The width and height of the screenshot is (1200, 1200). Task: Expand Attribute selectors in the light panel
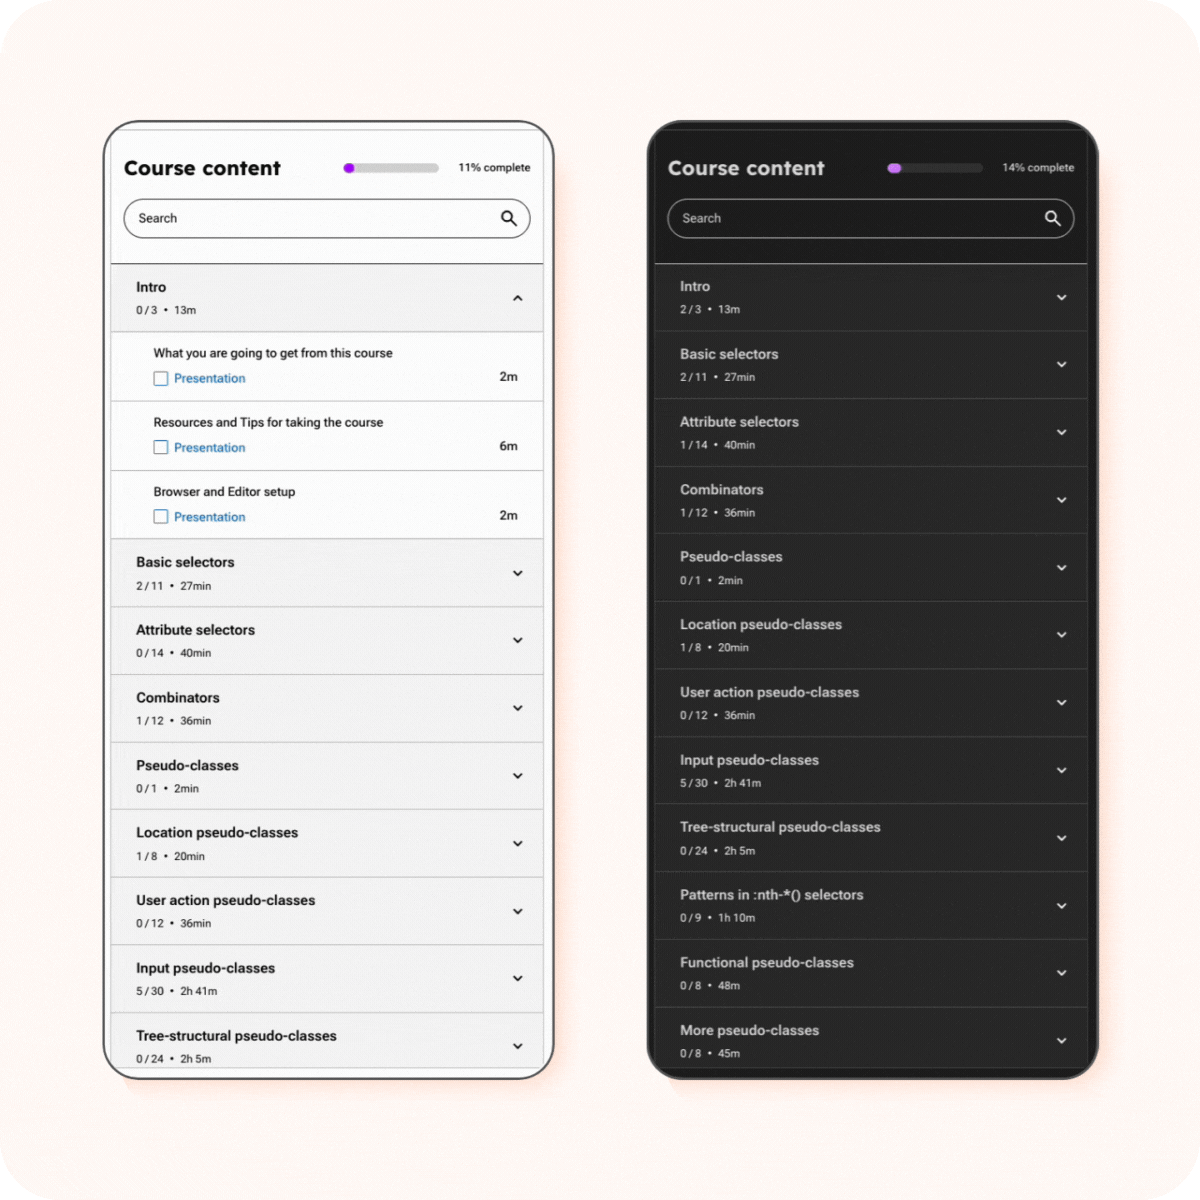(x=327, y=641)
